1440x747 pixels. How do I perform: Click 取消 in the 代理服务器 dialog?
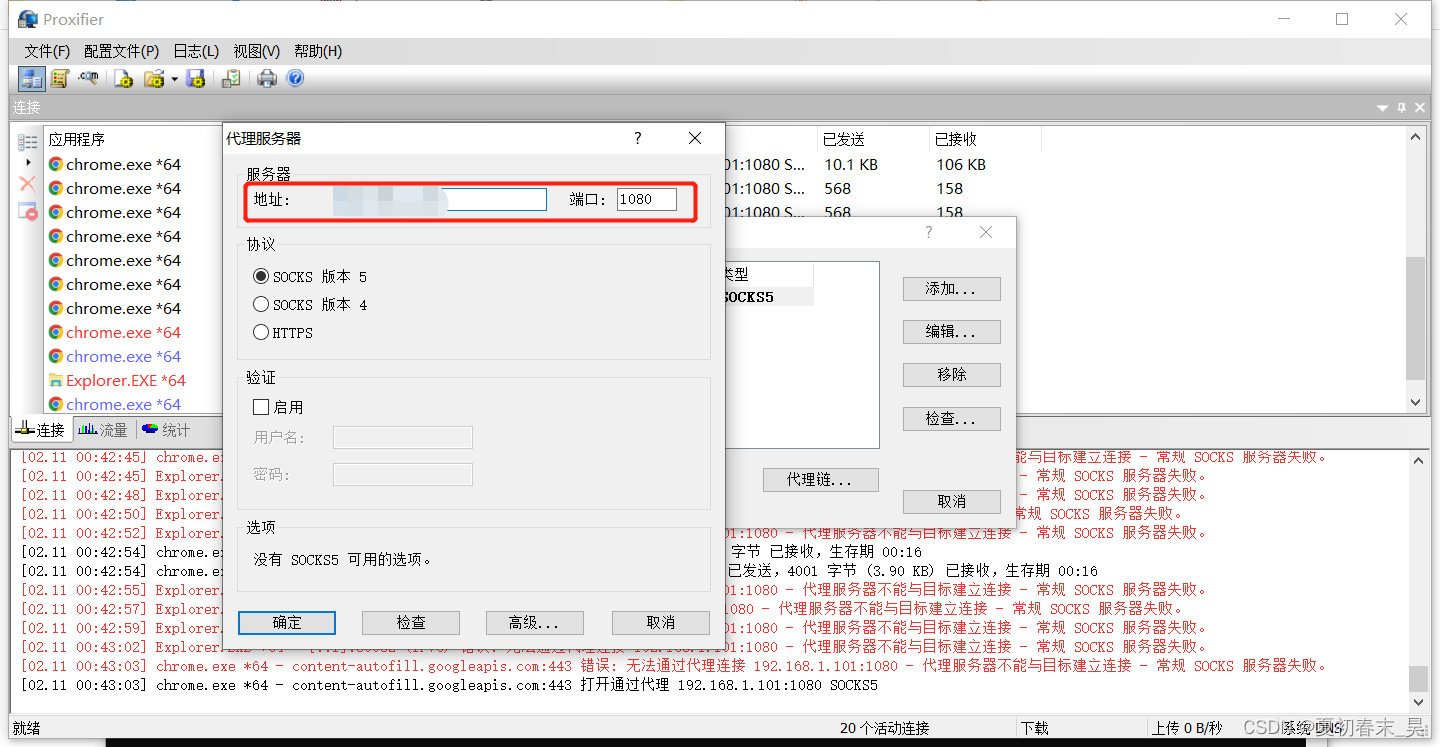[661, 622]
